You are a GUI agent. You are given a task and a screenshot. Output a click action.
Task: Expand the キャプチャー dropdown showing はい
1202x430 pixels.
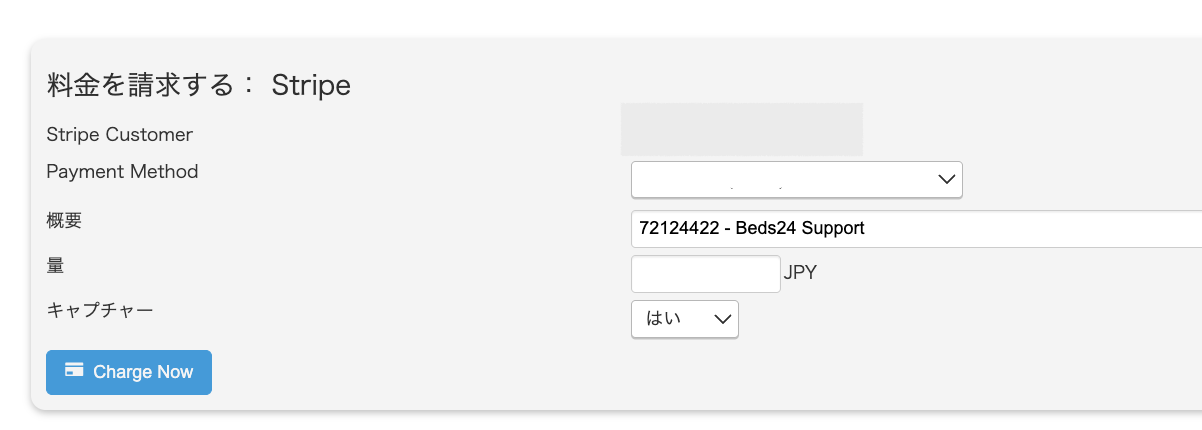pos(684,319)
